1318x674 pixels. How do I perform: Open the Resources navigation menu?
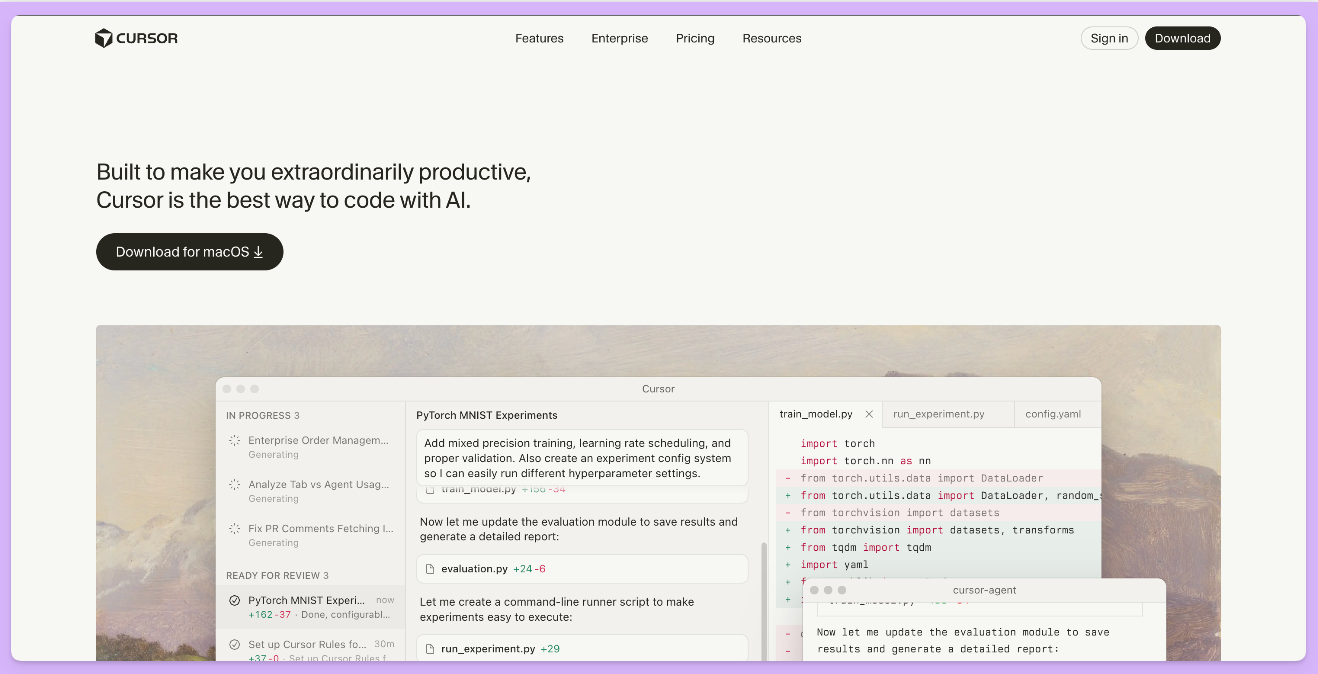coord(771,38)
